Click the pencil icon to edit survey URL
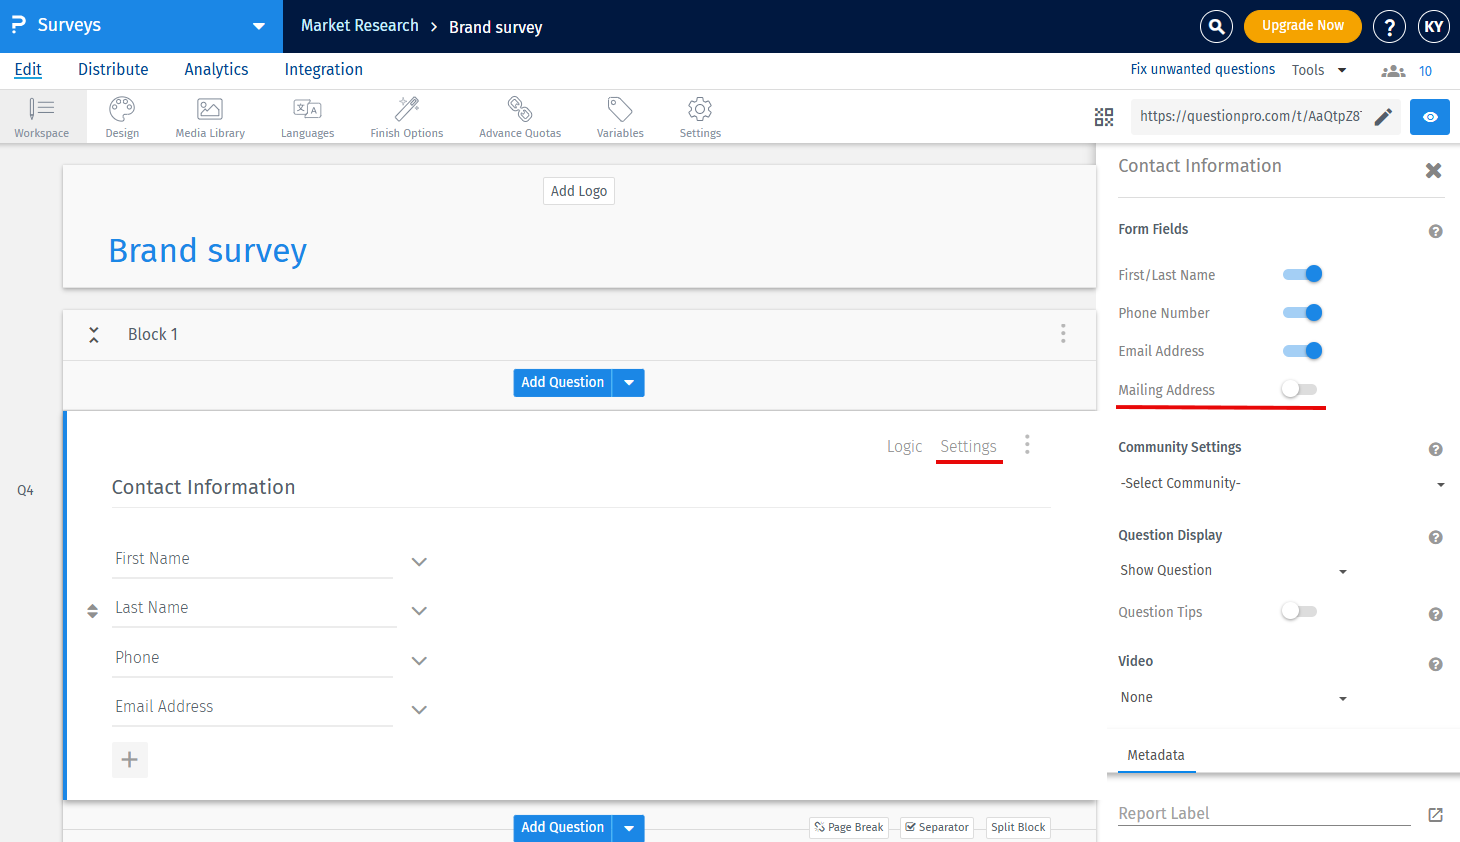This screenshot has width=1460, height=842. click(1383, 117)
